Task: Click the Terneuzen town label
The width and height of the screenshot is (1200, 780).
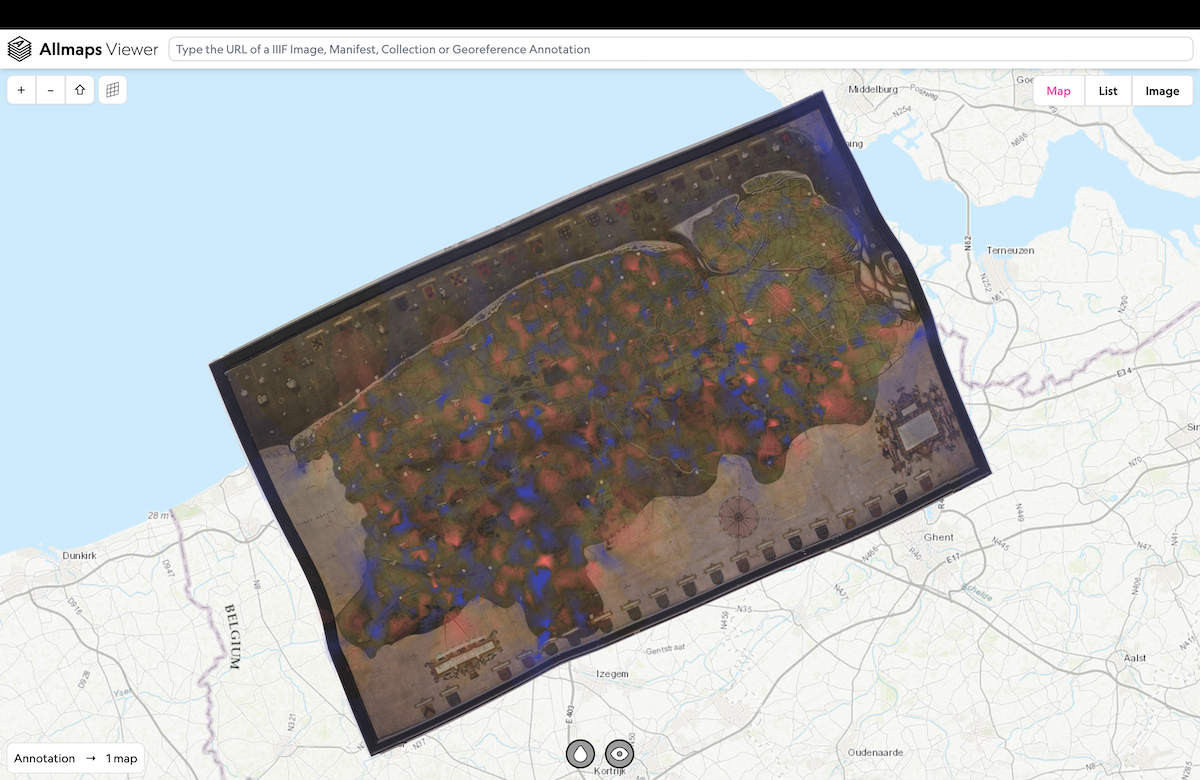Action: 1010,250
